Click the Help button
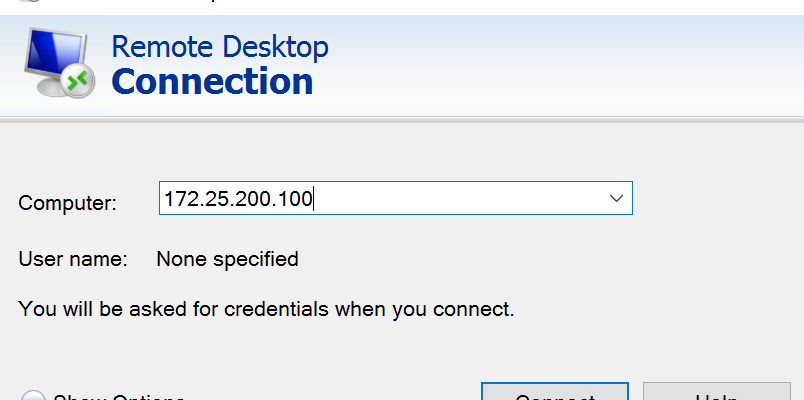Viewport: 804px width, 400px height. coord(716,392)
